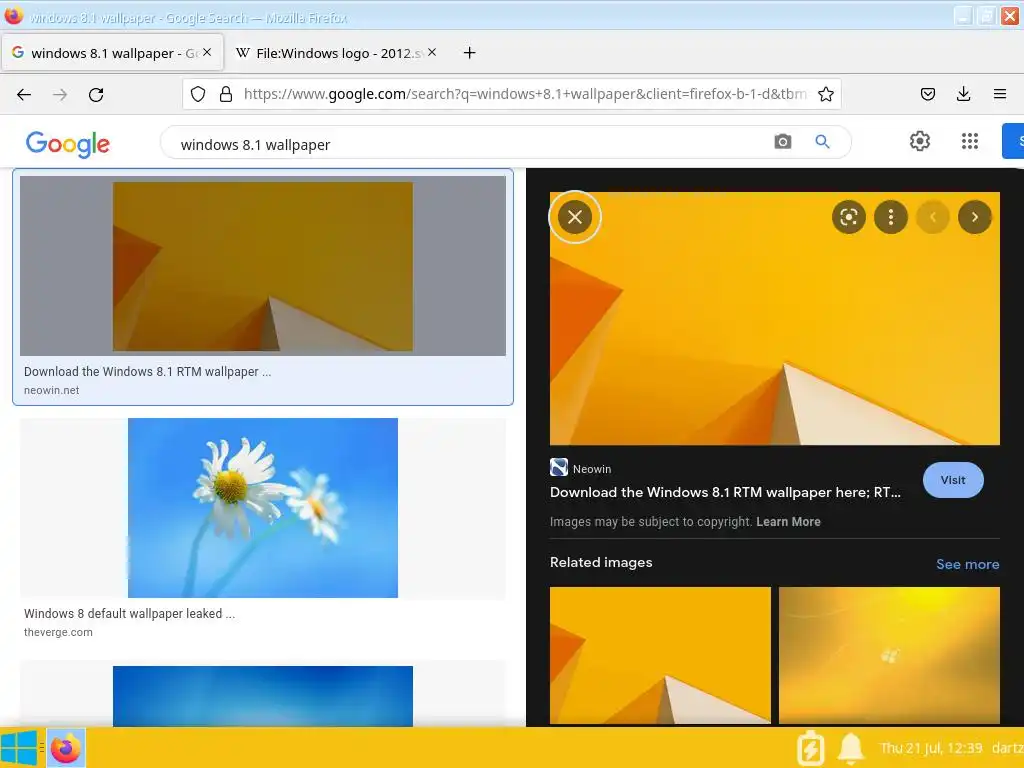Click the address bar URL
The image size is (1024, 768).
tap(525, 94)
